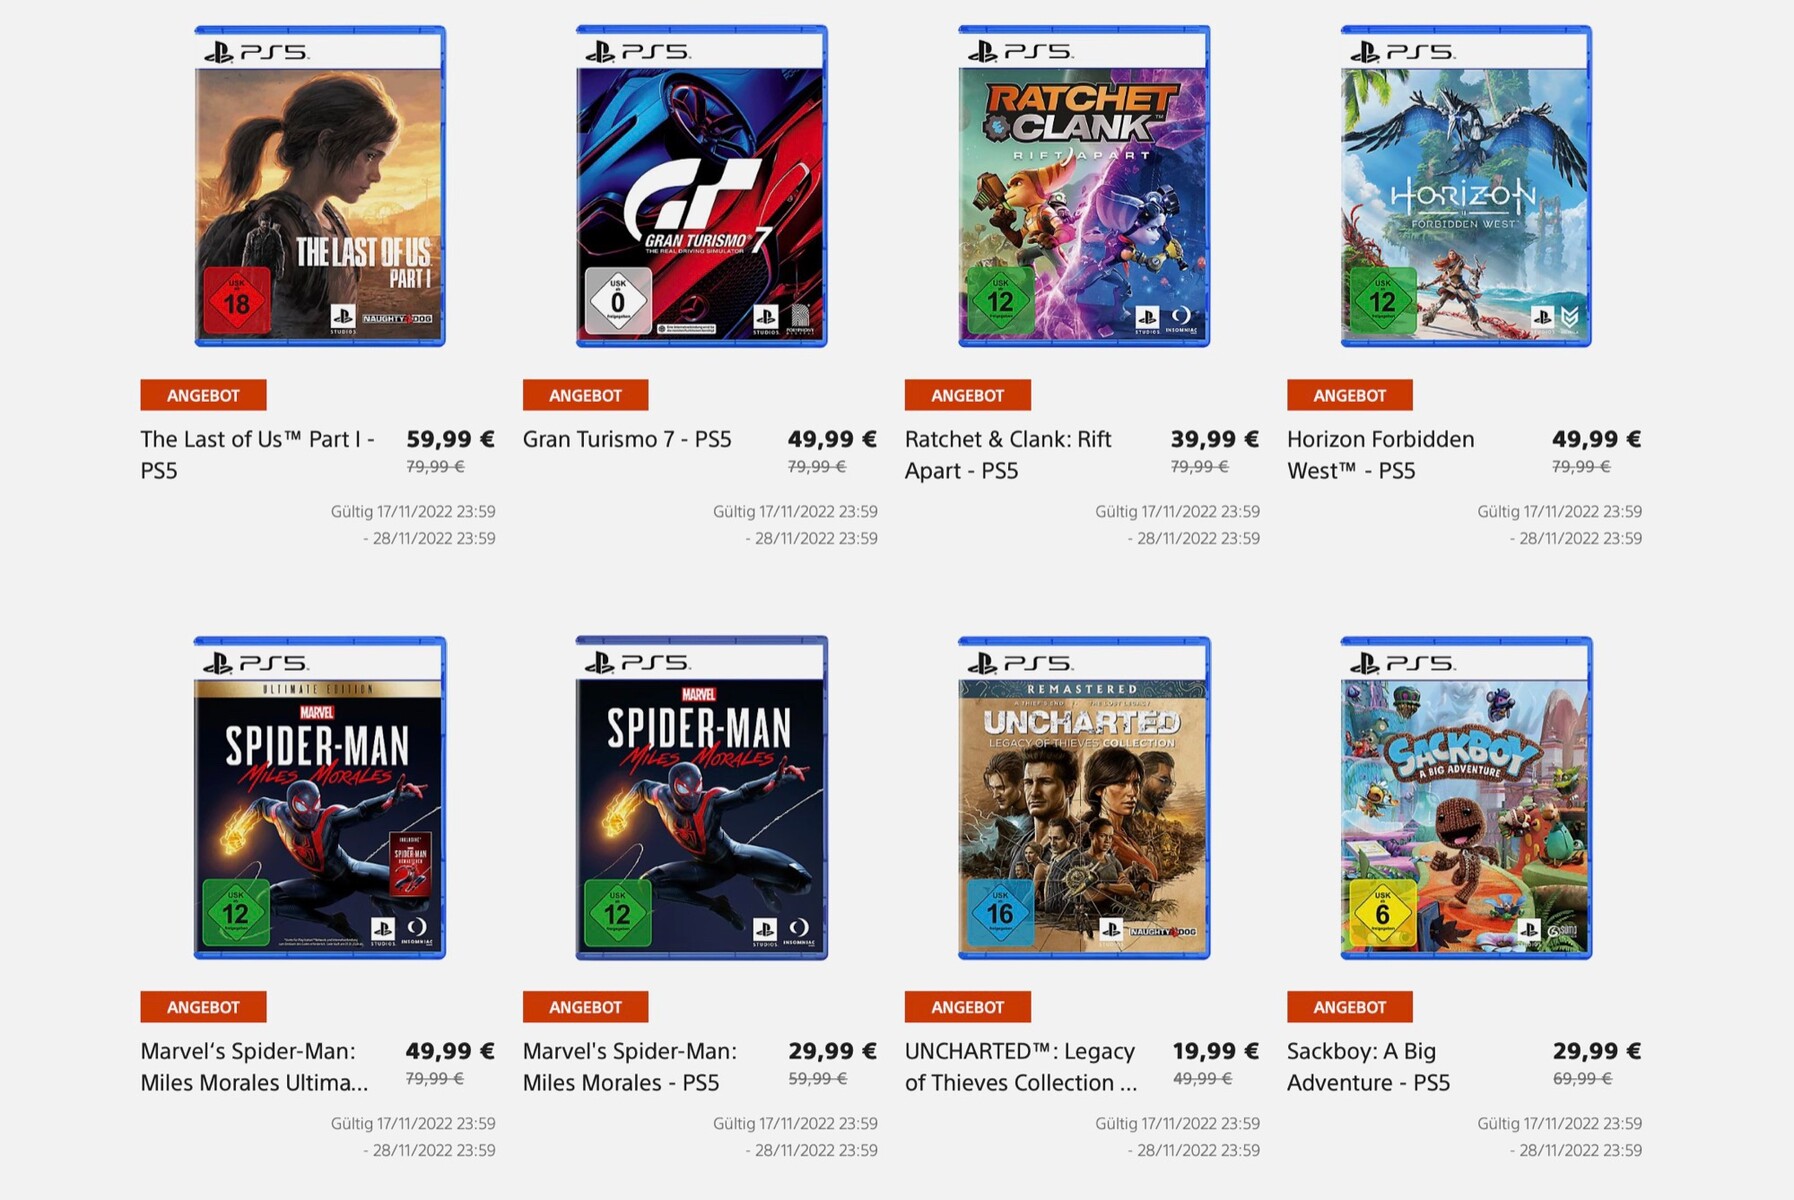
Task: Select Horizon Forbidden West cover art
Action: tap(1466, 187)
